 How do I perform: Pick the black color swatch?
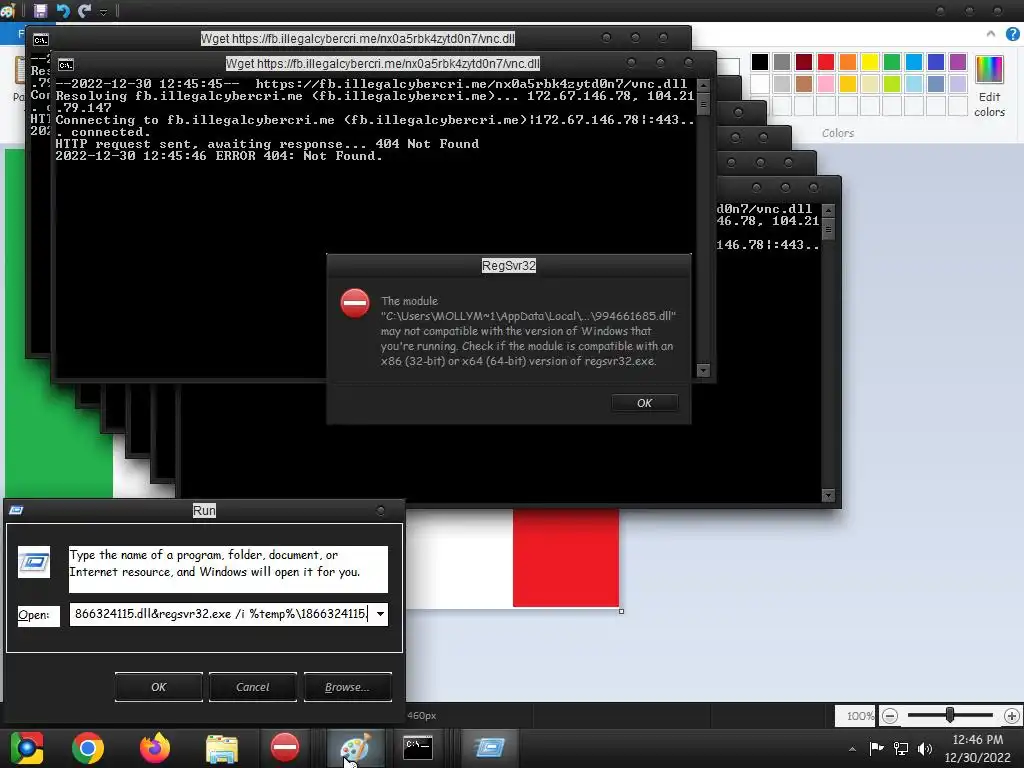point(760,61)
